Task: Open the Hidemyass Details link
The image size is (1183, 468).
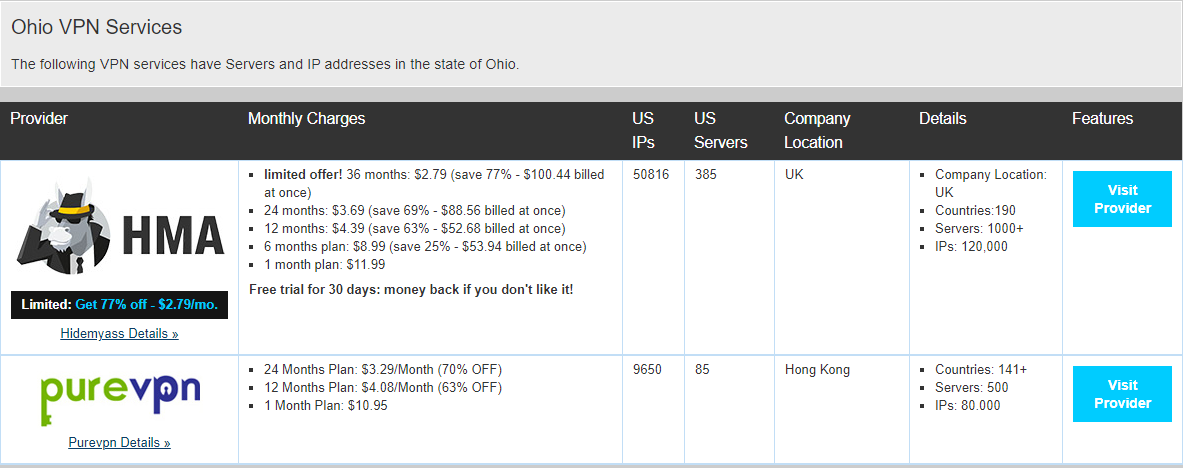Action: pos(119,333)
